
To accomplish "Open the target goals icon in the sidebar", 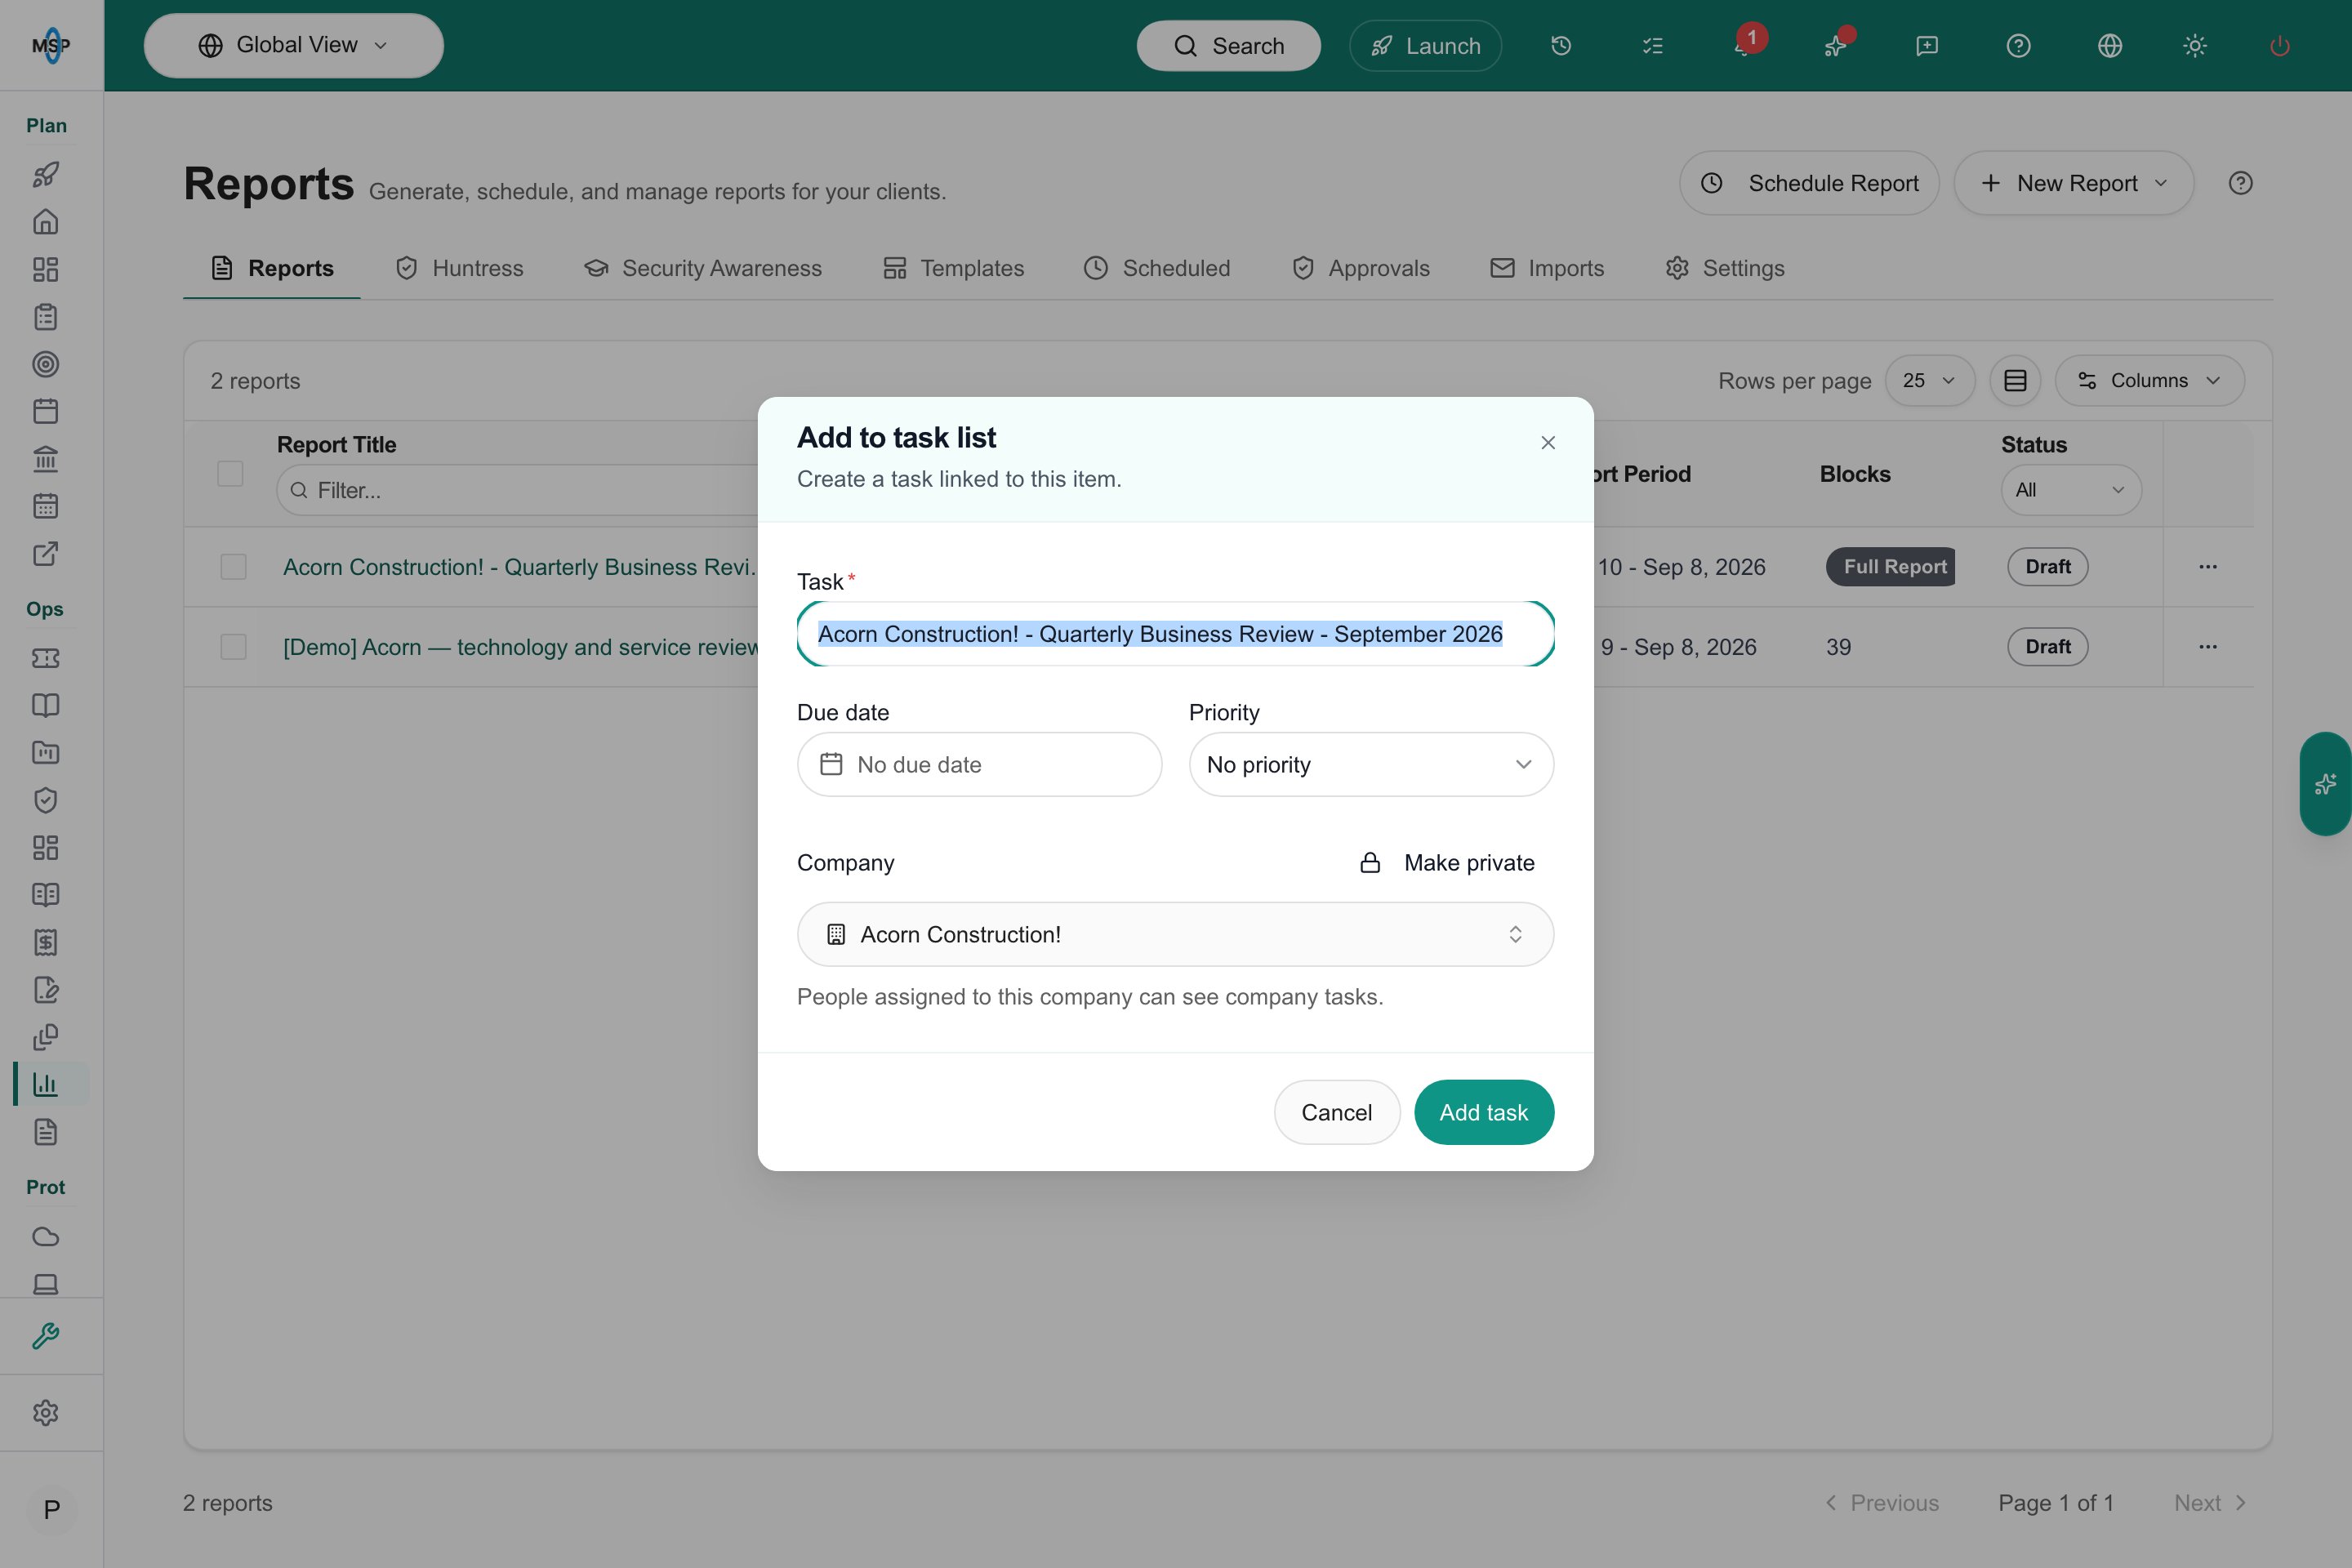I will [x=46, y=364].
